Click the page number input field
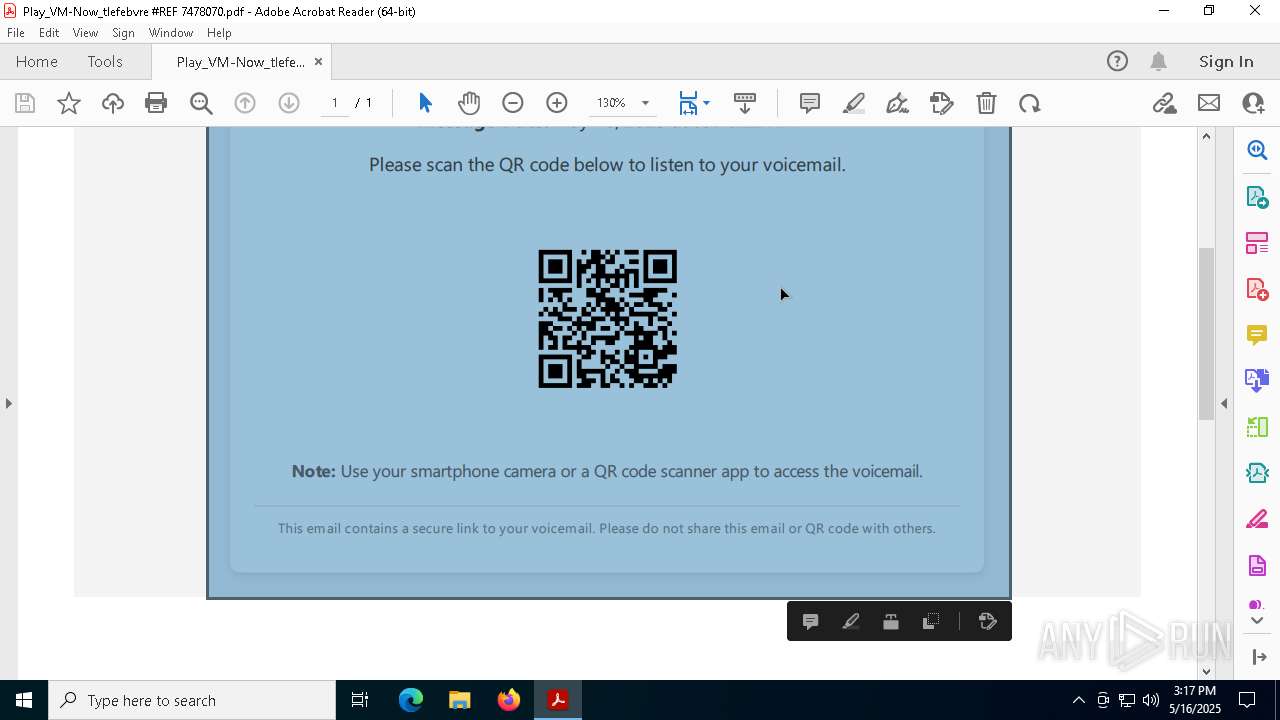The image size is (1280, 720). (x=335, y=103)
